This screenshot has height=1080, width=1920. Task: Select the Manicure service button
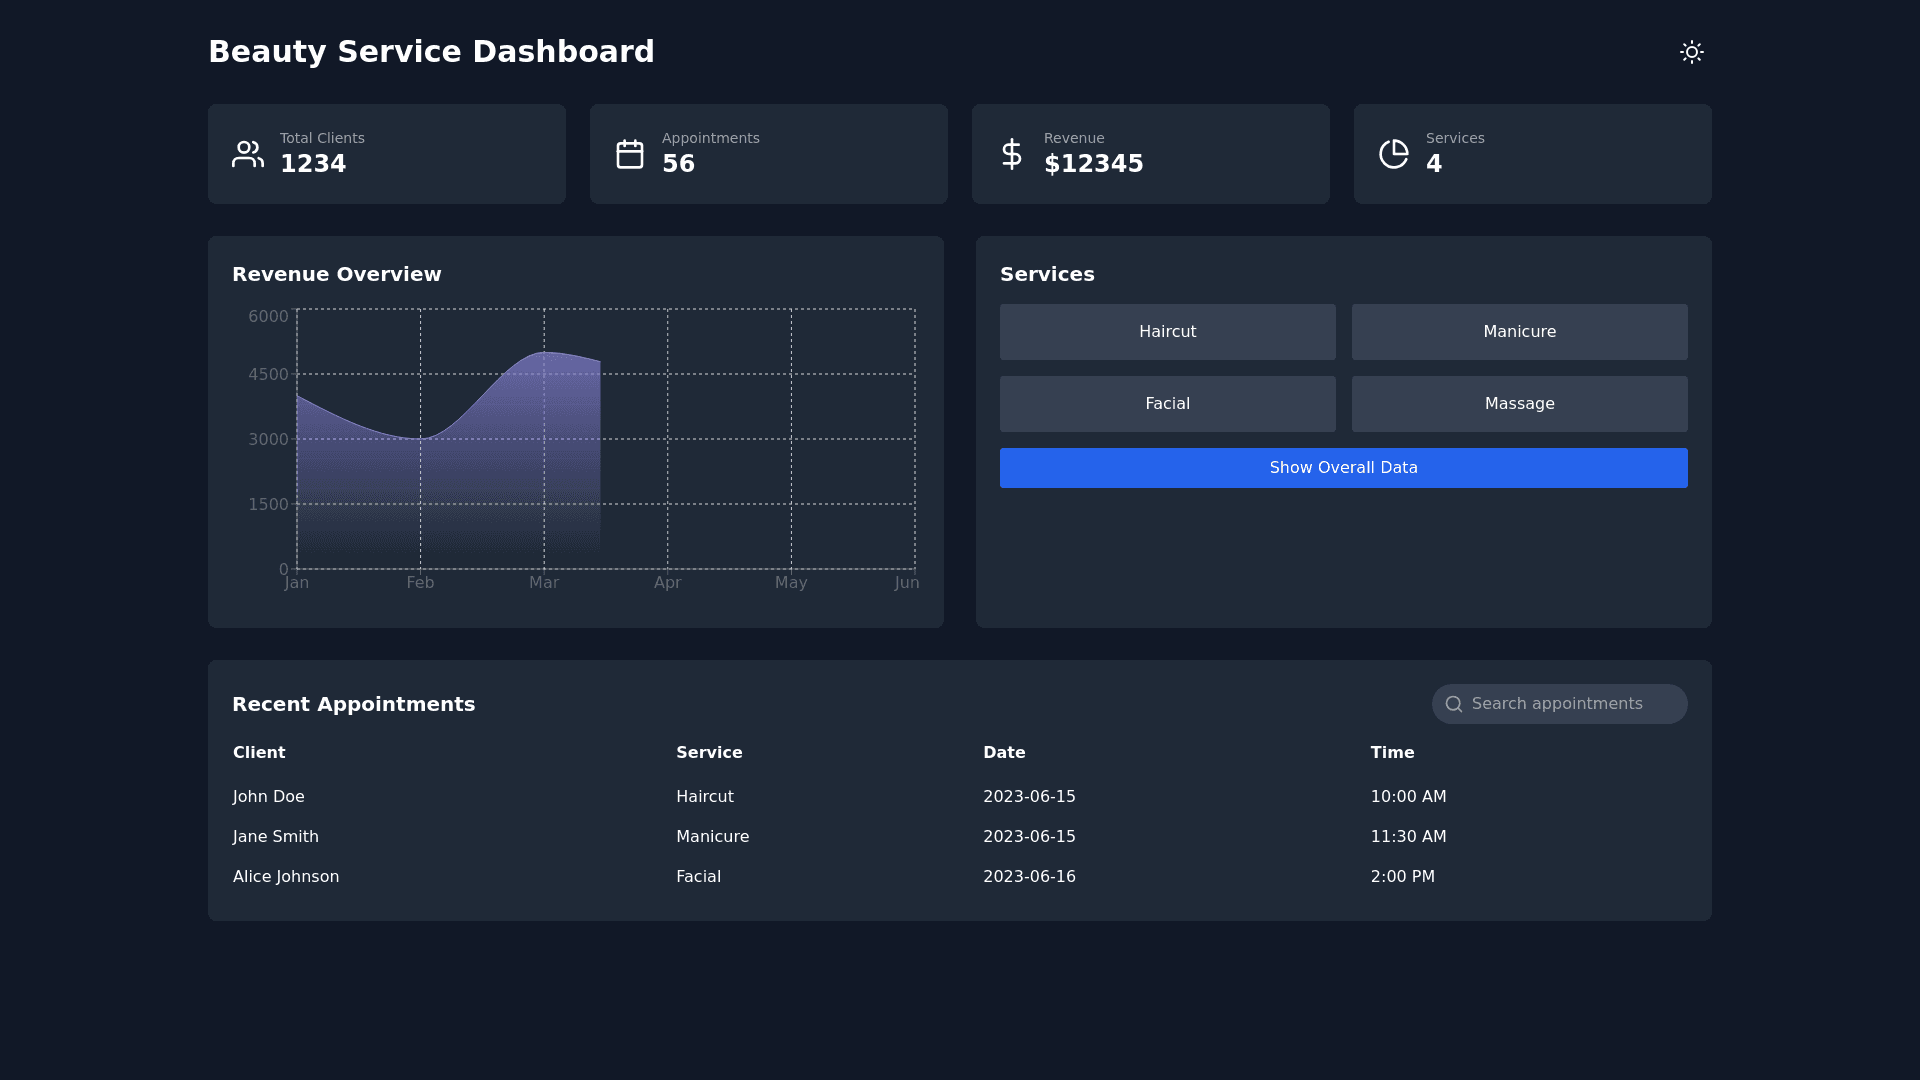click(1519, 332)
